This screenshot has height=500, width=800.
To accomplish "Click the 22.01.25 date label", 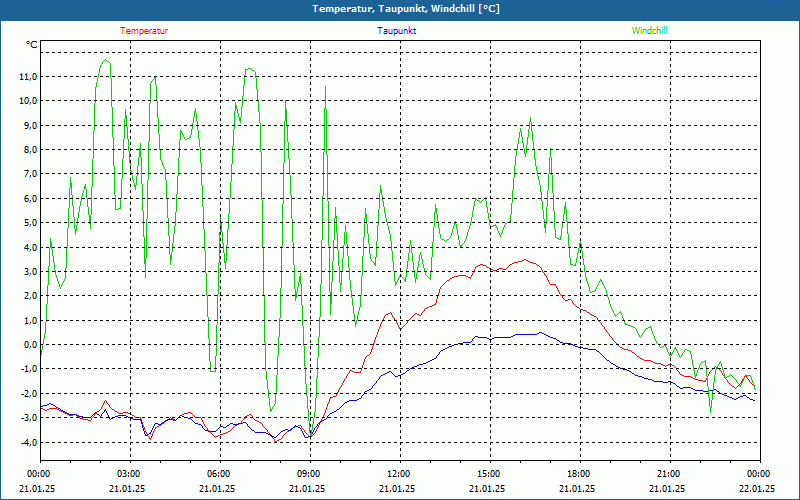I will (x=757, y=488).
